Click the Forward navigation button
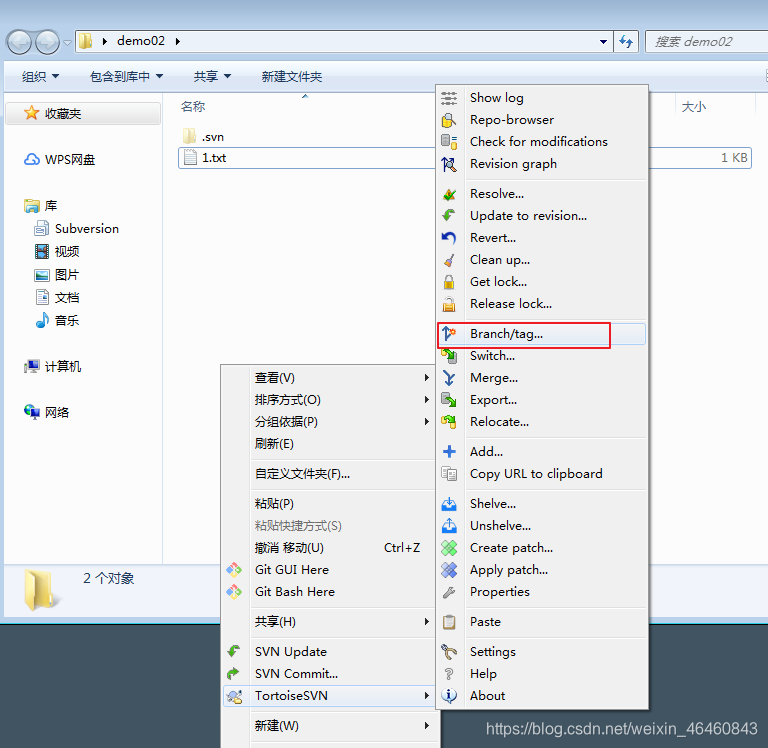Image resolution: width=768 pixels, height=748 pixels. click(x=48, y=42)
